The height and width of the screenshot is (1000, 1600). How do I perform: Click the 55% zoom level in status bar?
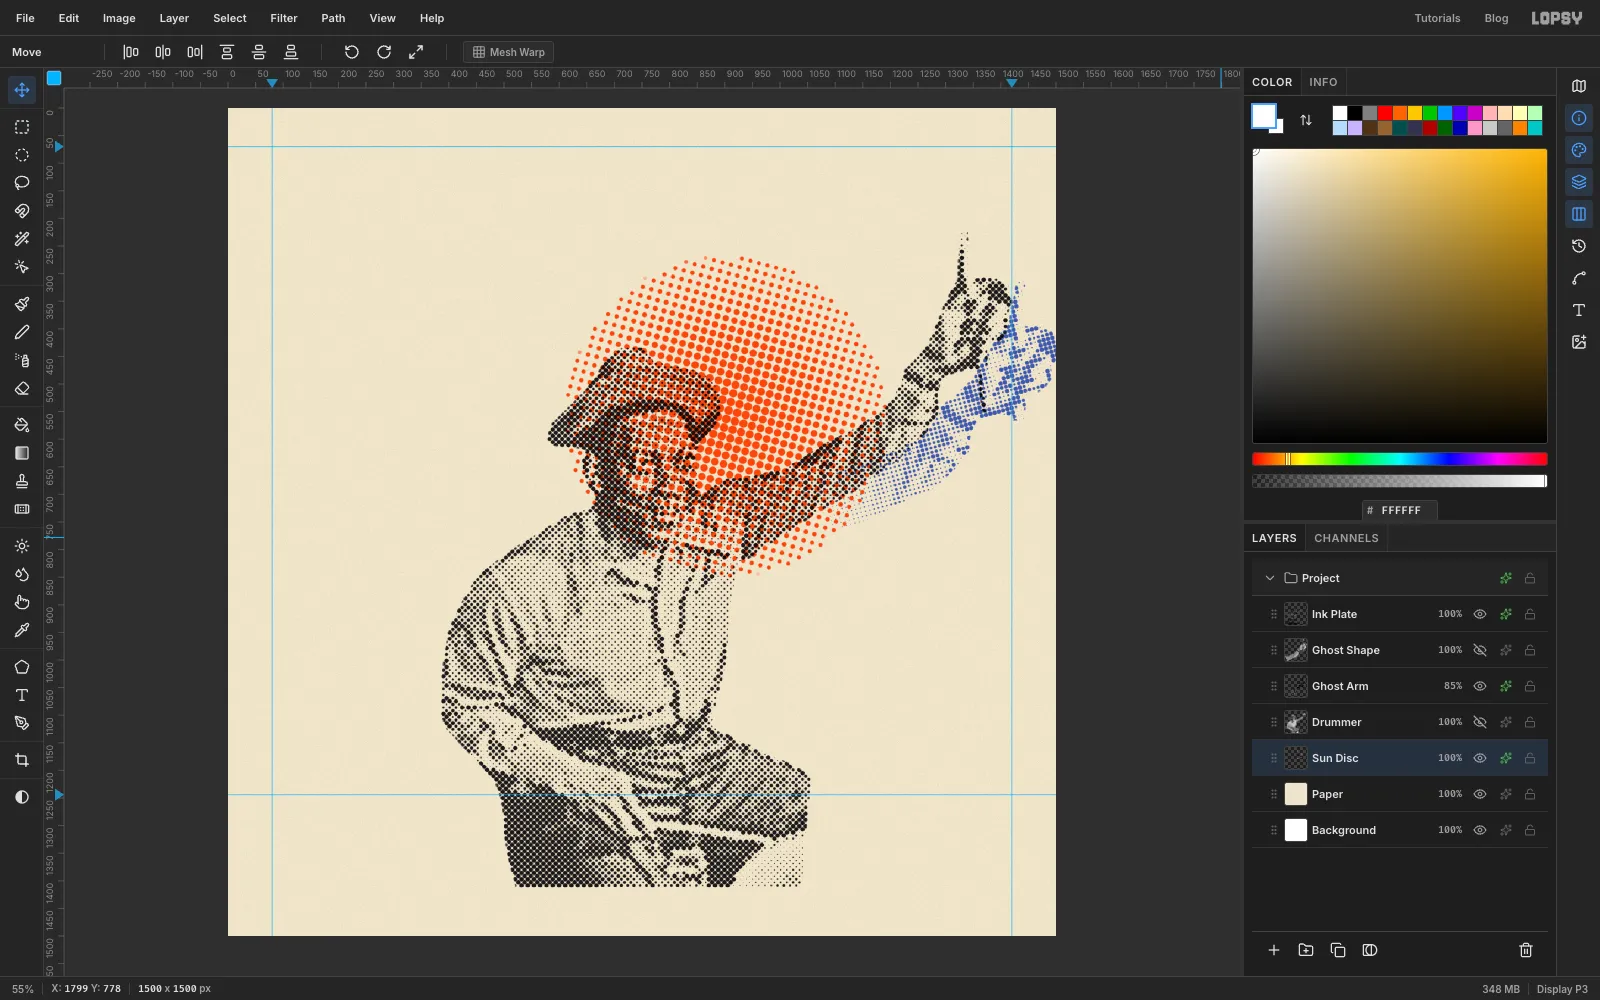(22, 989)
